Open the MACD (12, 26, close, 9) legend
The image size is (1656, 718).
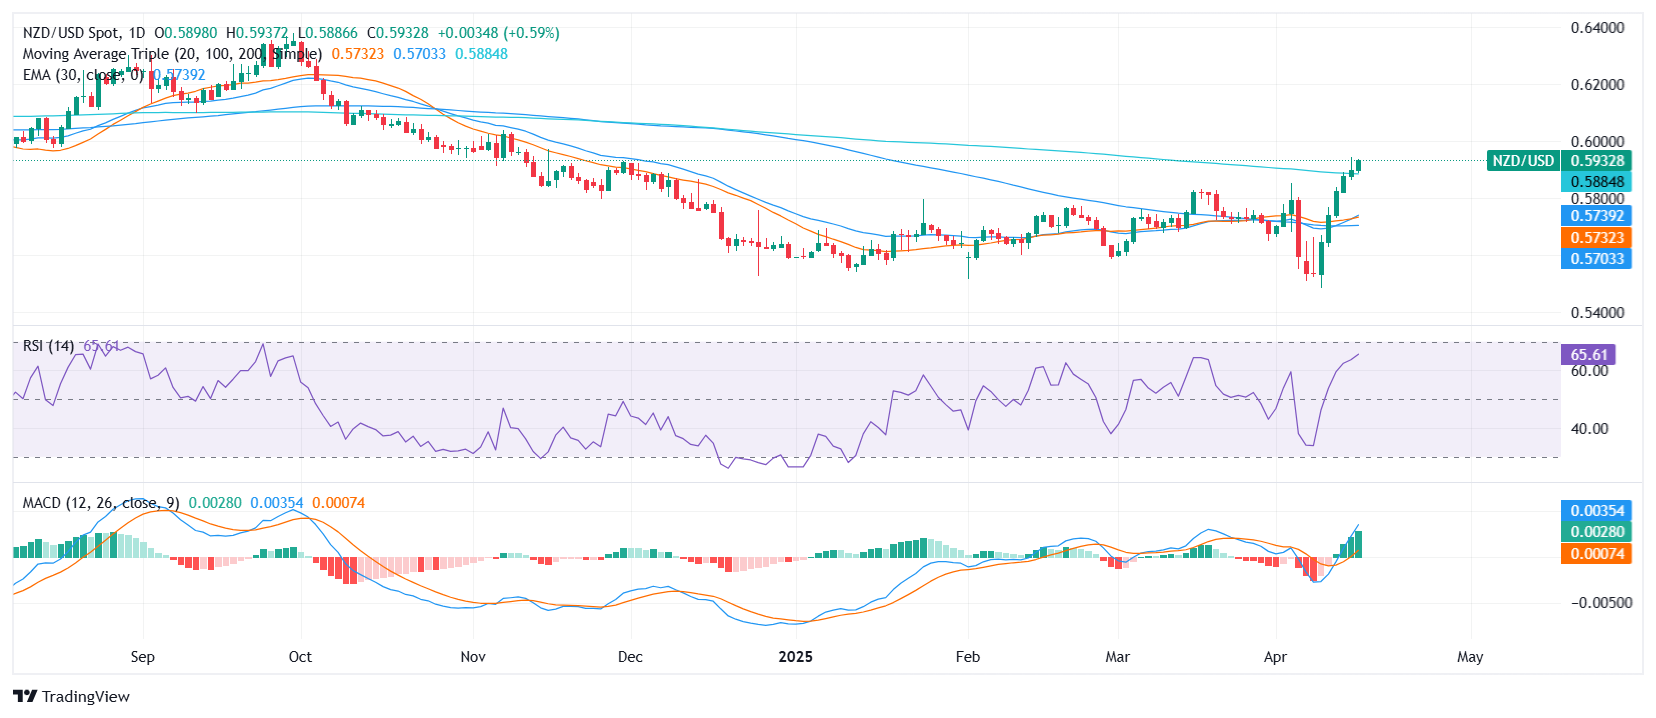(101, 503)
